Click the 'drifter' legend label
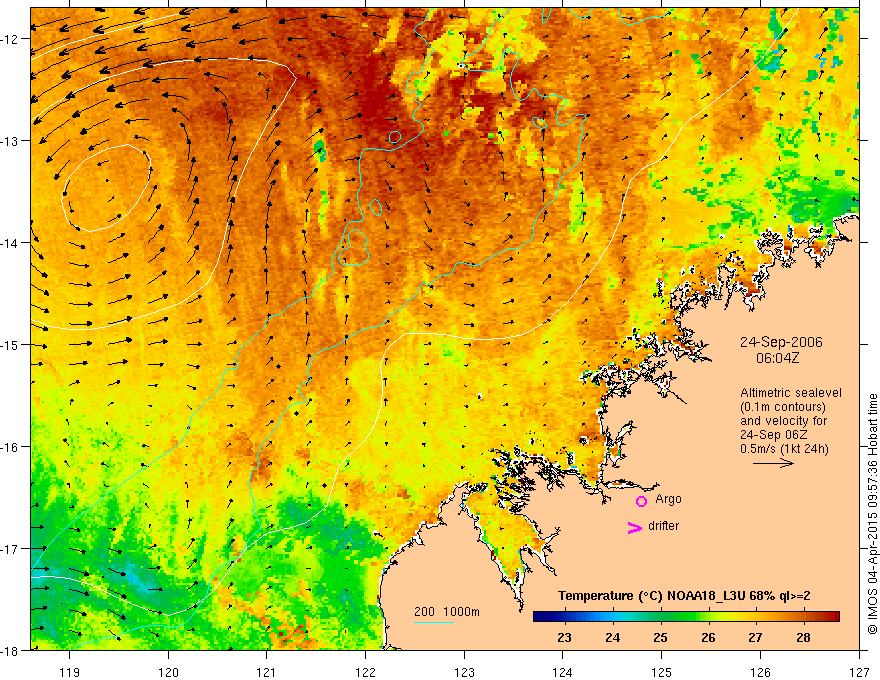The image size is (880, 680). [663, 526]
